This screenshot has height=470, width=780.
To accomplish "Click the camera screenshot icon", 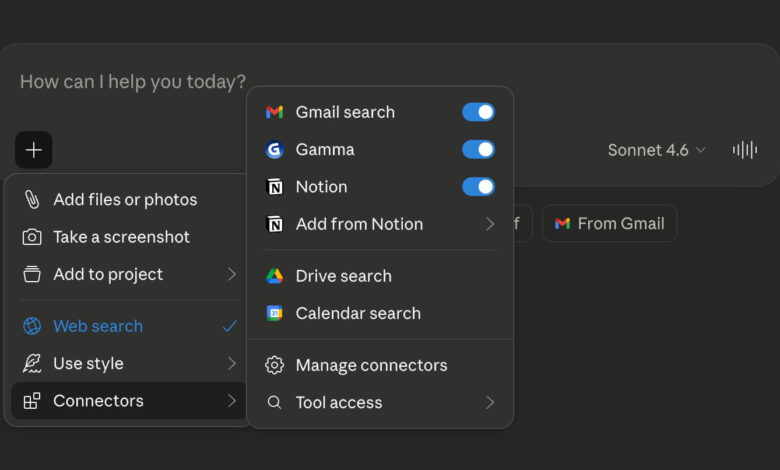I will (x=32, y=237).
